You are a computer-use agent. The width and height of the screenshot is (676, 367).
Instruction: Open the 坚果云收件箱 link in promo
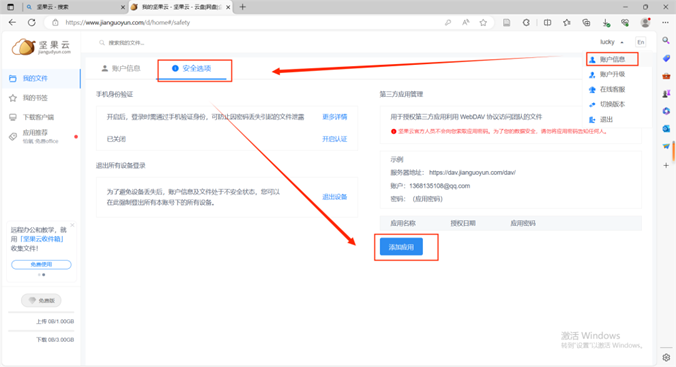(x=42, y=239)
